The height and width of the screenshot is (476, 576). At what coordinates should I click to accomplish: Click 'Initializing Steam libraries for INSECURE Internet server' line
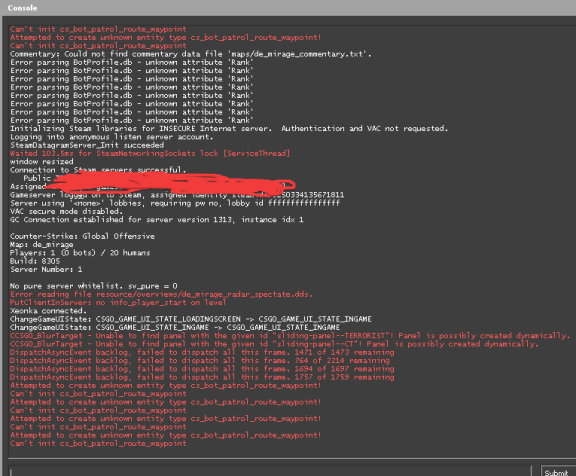[x=229, y=129]
